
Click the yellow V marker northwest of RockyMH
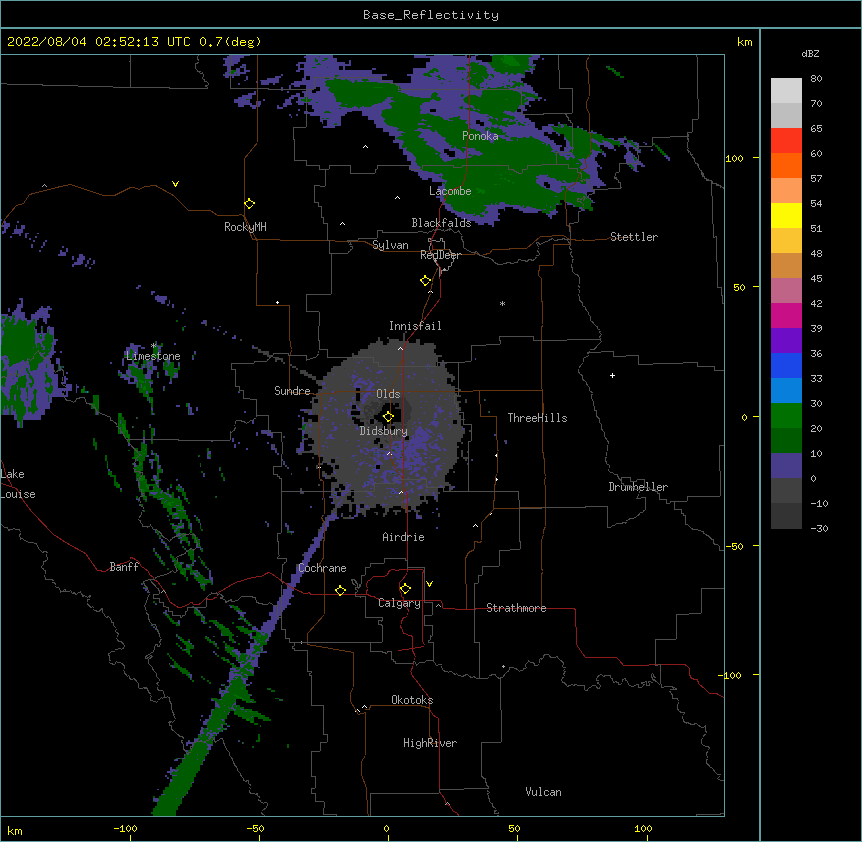coord(175,184)
